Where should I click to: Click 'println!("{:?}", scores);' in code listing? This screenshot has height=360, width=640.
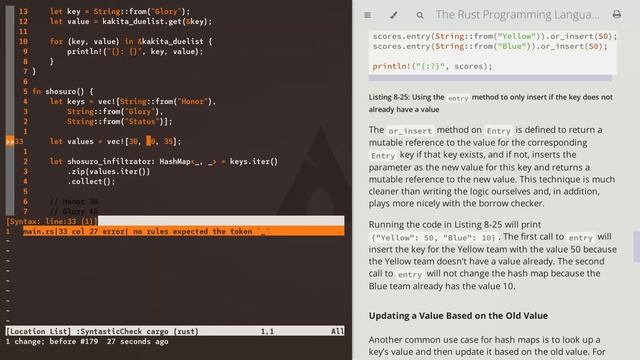pyautogui.click(x=432, y=66)
